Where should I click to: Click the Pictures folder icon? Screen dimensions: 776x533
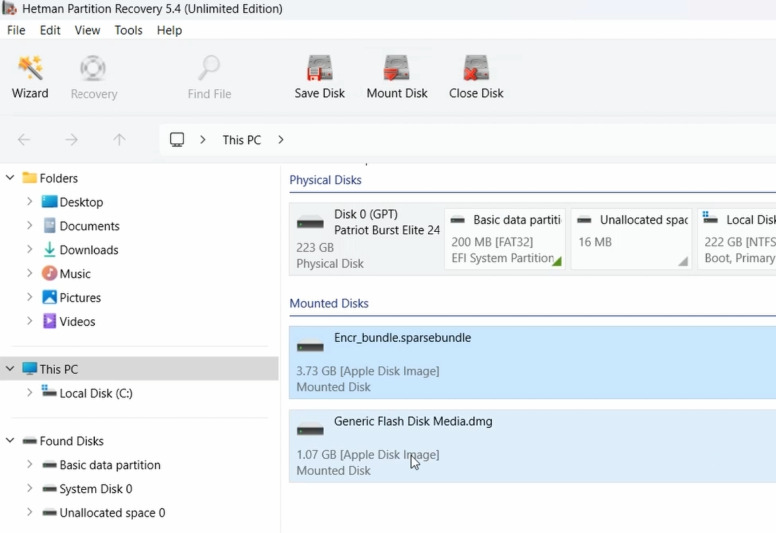[49, 297]
